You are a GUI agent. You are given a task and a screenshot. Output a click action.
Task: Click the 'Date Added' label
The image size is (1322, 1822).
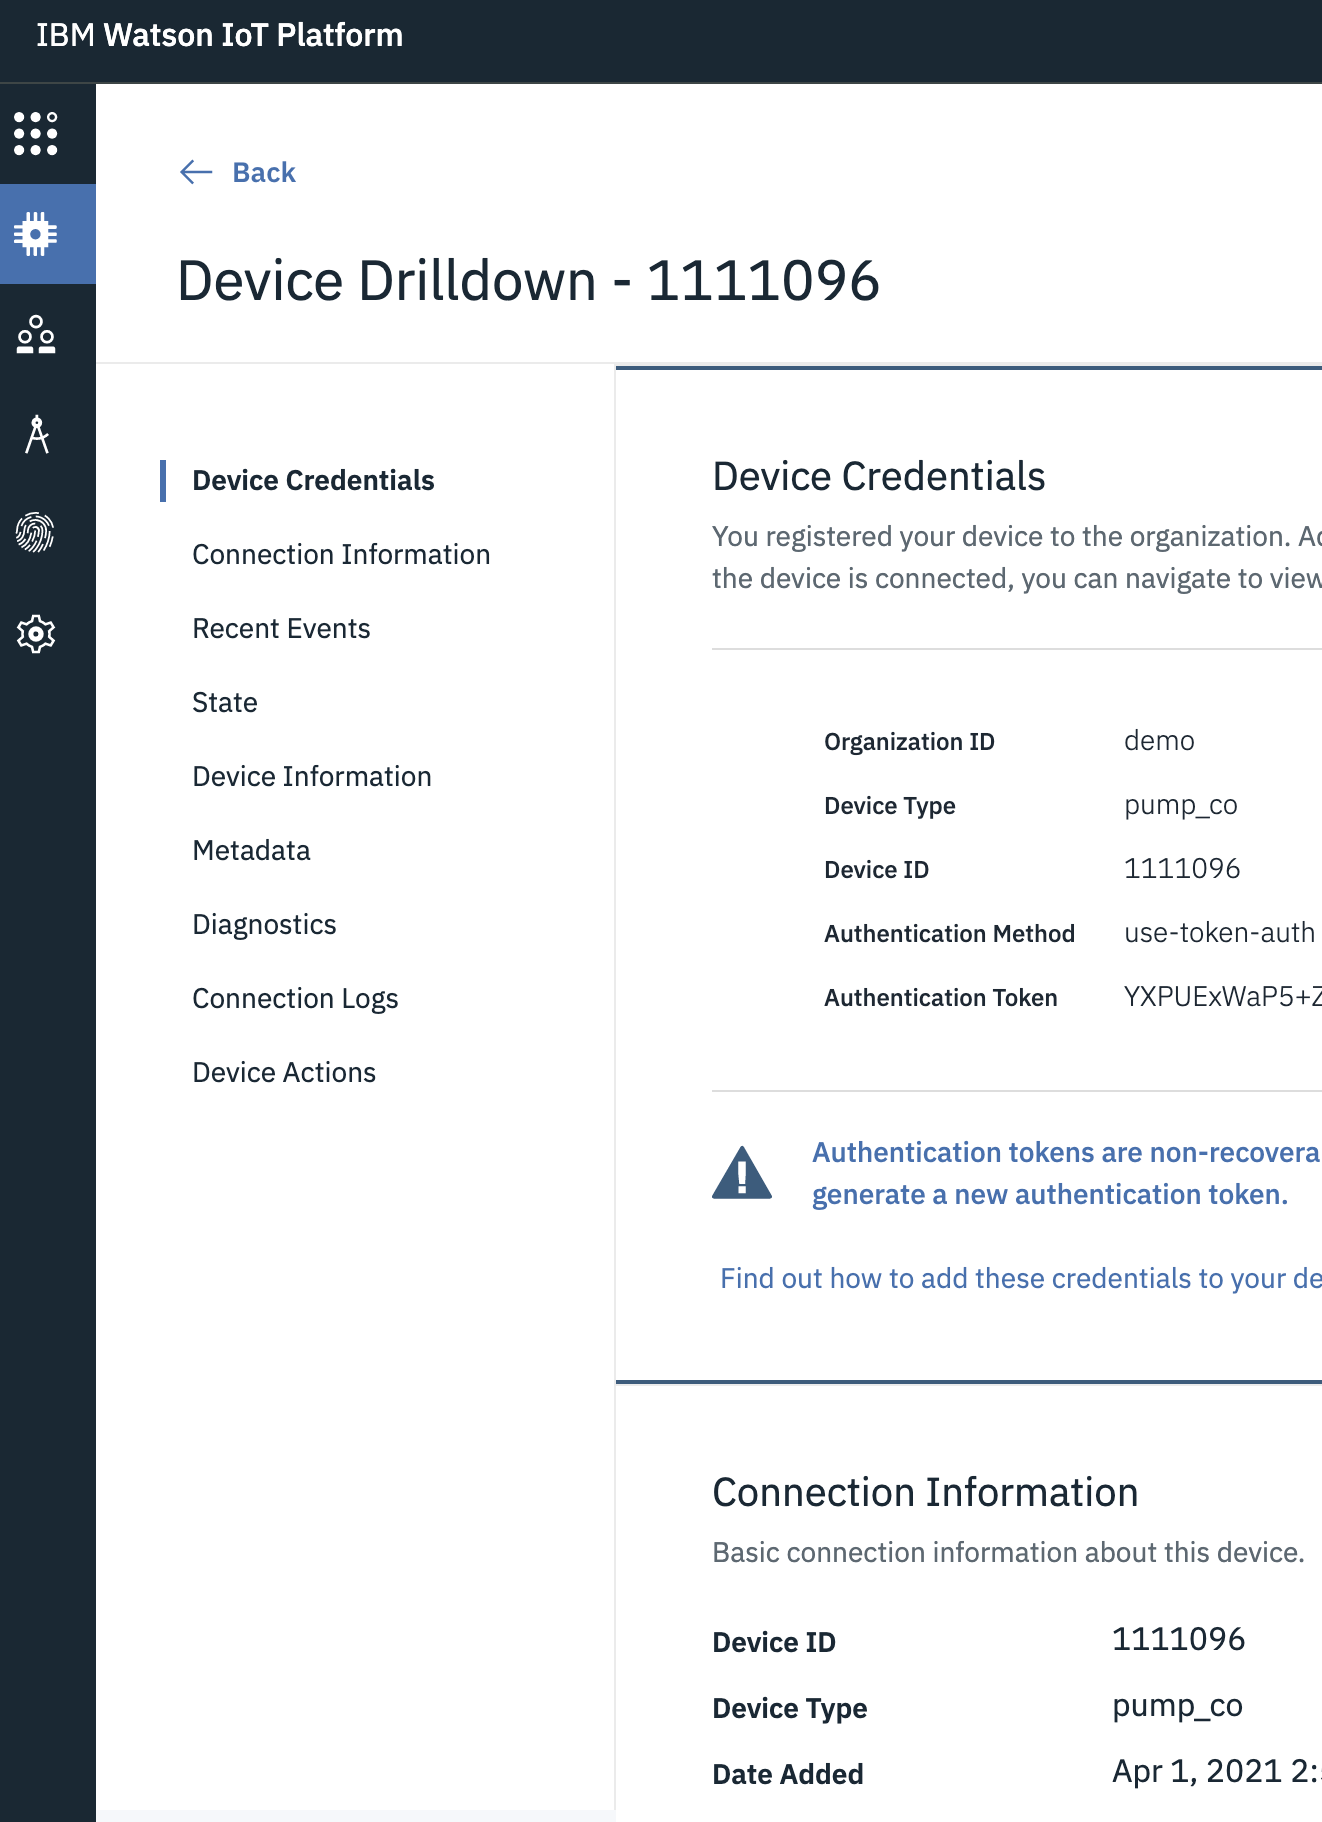click(788, 1774)
